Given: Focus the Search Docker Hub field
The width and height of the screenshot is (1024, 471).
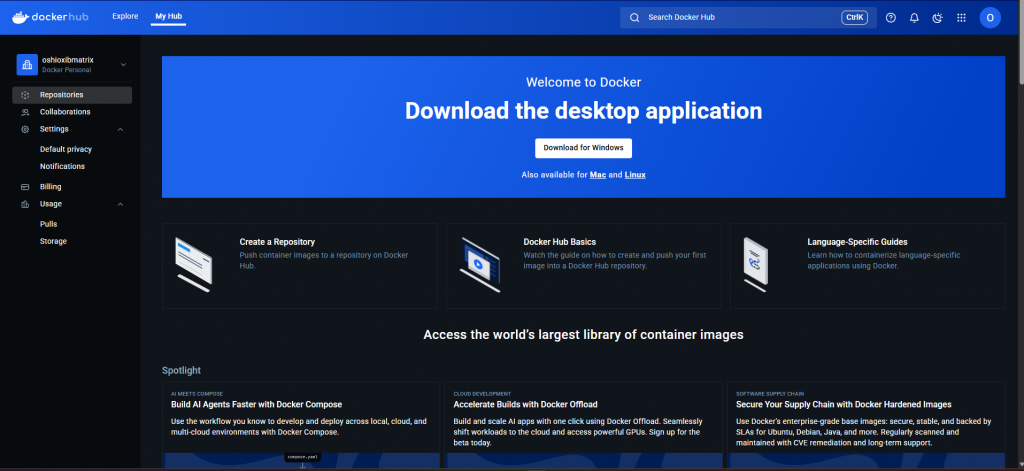Looking at the screenshot, I should 748,18.
